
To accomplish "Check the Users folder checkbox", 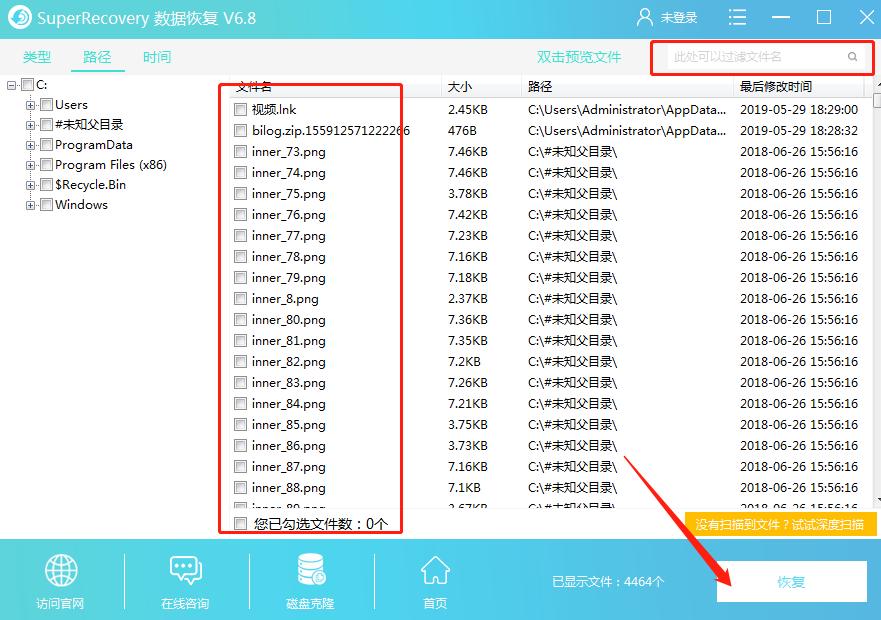I will coord(46,104).
